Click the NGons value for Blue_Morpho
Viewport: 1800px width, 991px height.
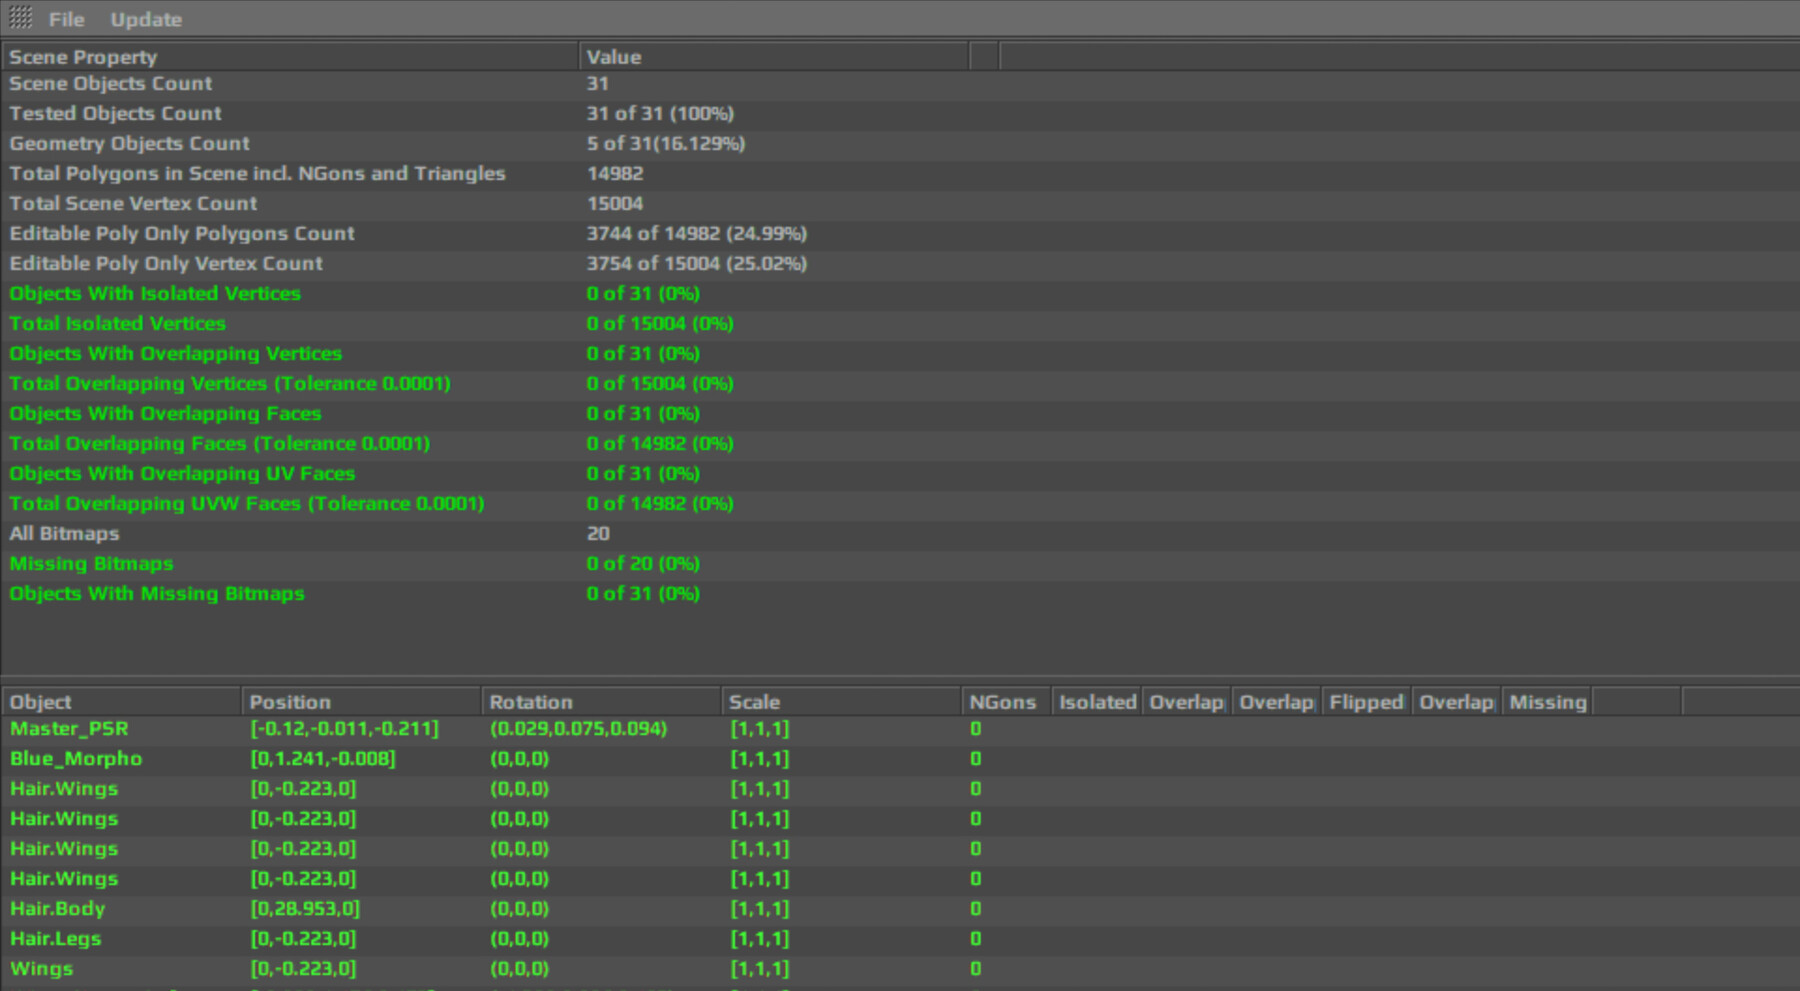pos(975,759)
